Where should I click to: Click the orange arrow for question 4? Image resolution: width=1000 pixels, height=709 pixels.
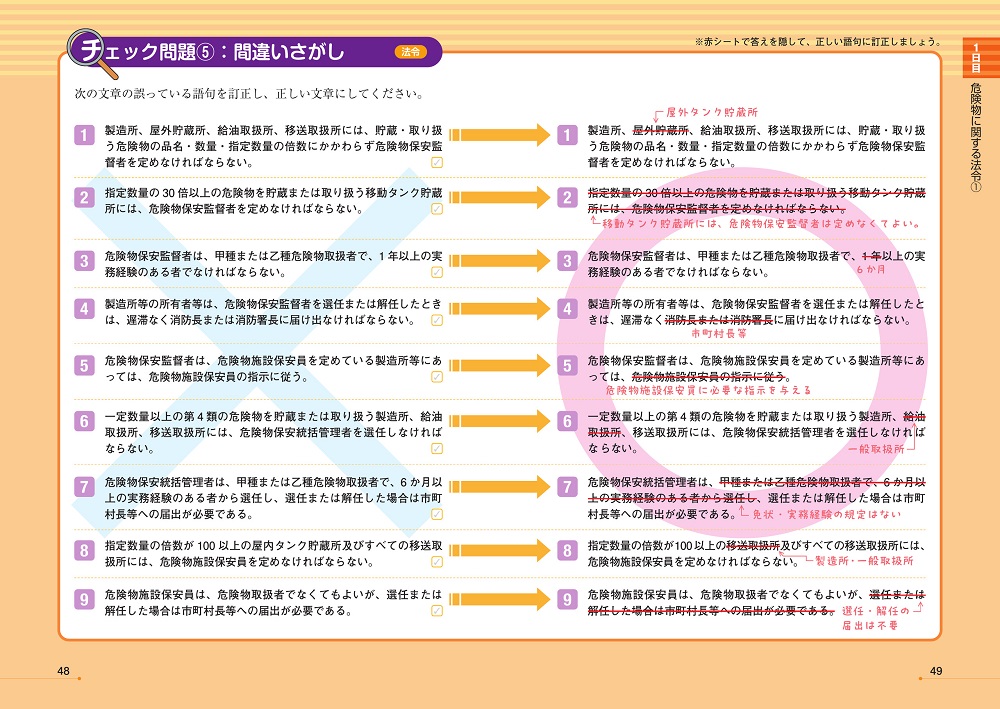coord(499,309)
